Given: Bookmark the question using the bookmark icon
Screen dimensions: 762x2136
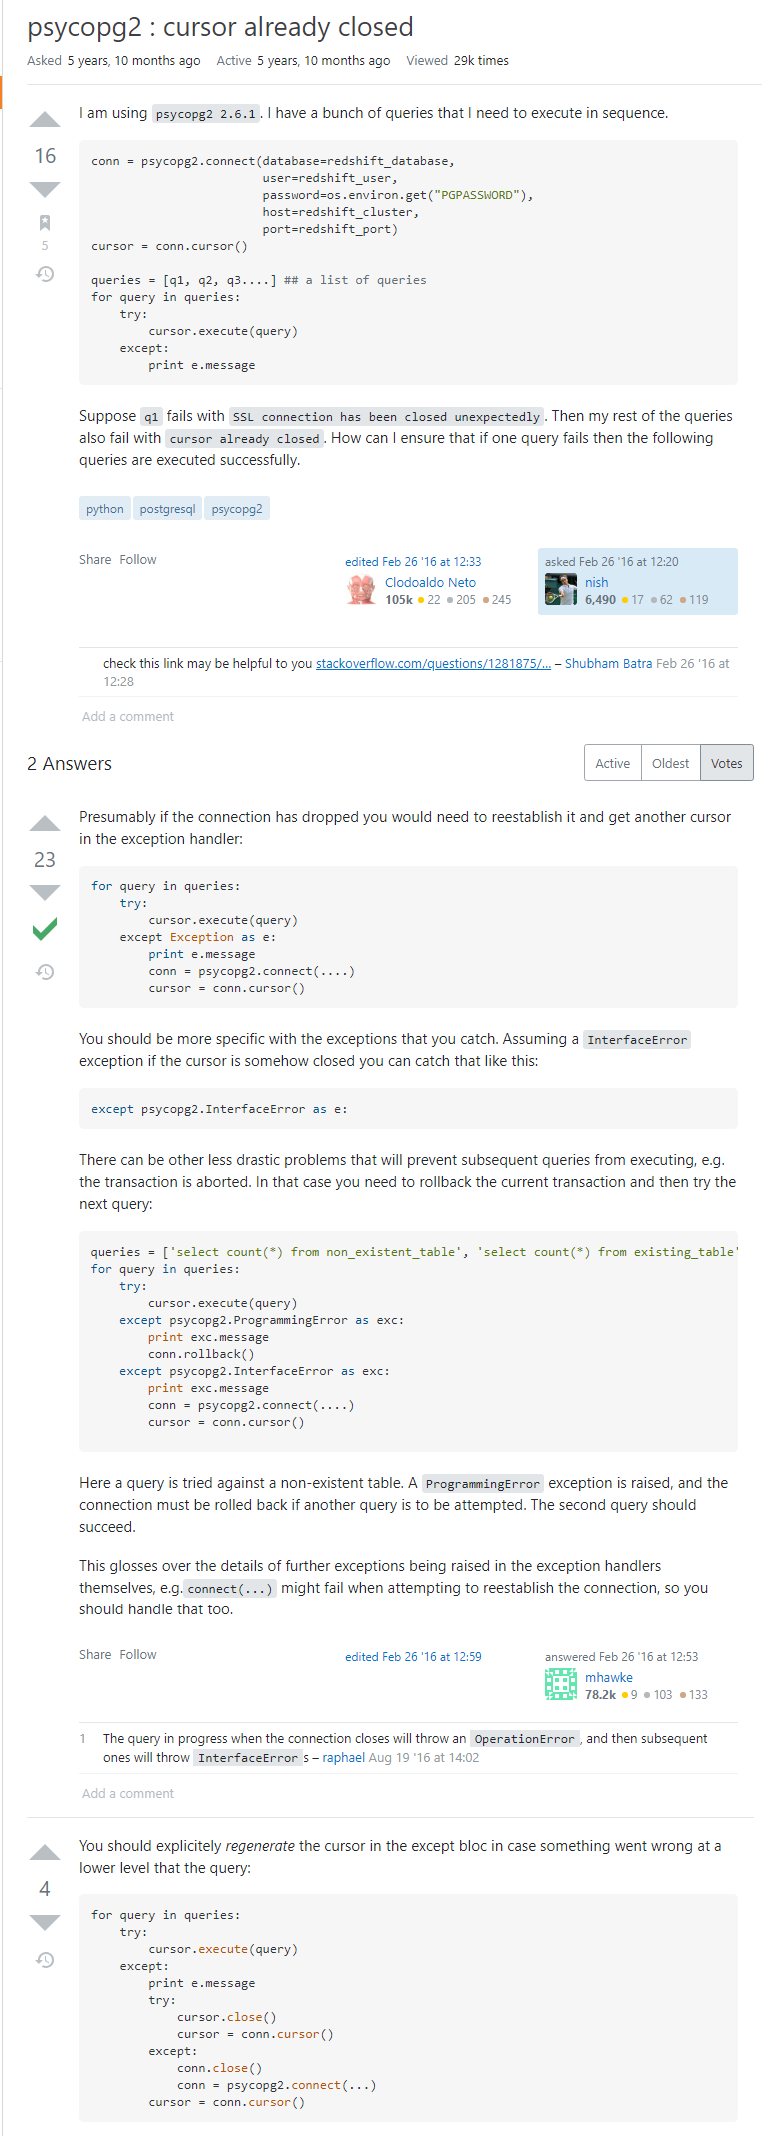Looking at the screenshot, I should (45, 222).
